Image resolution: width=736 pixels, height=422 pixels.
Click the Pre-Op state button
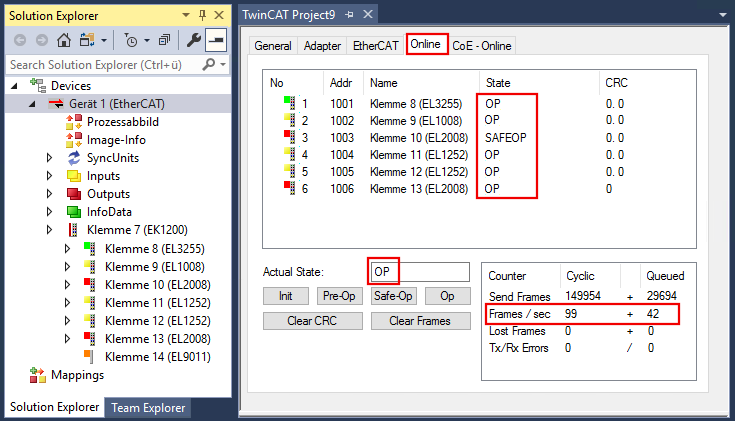pos(339,296)
